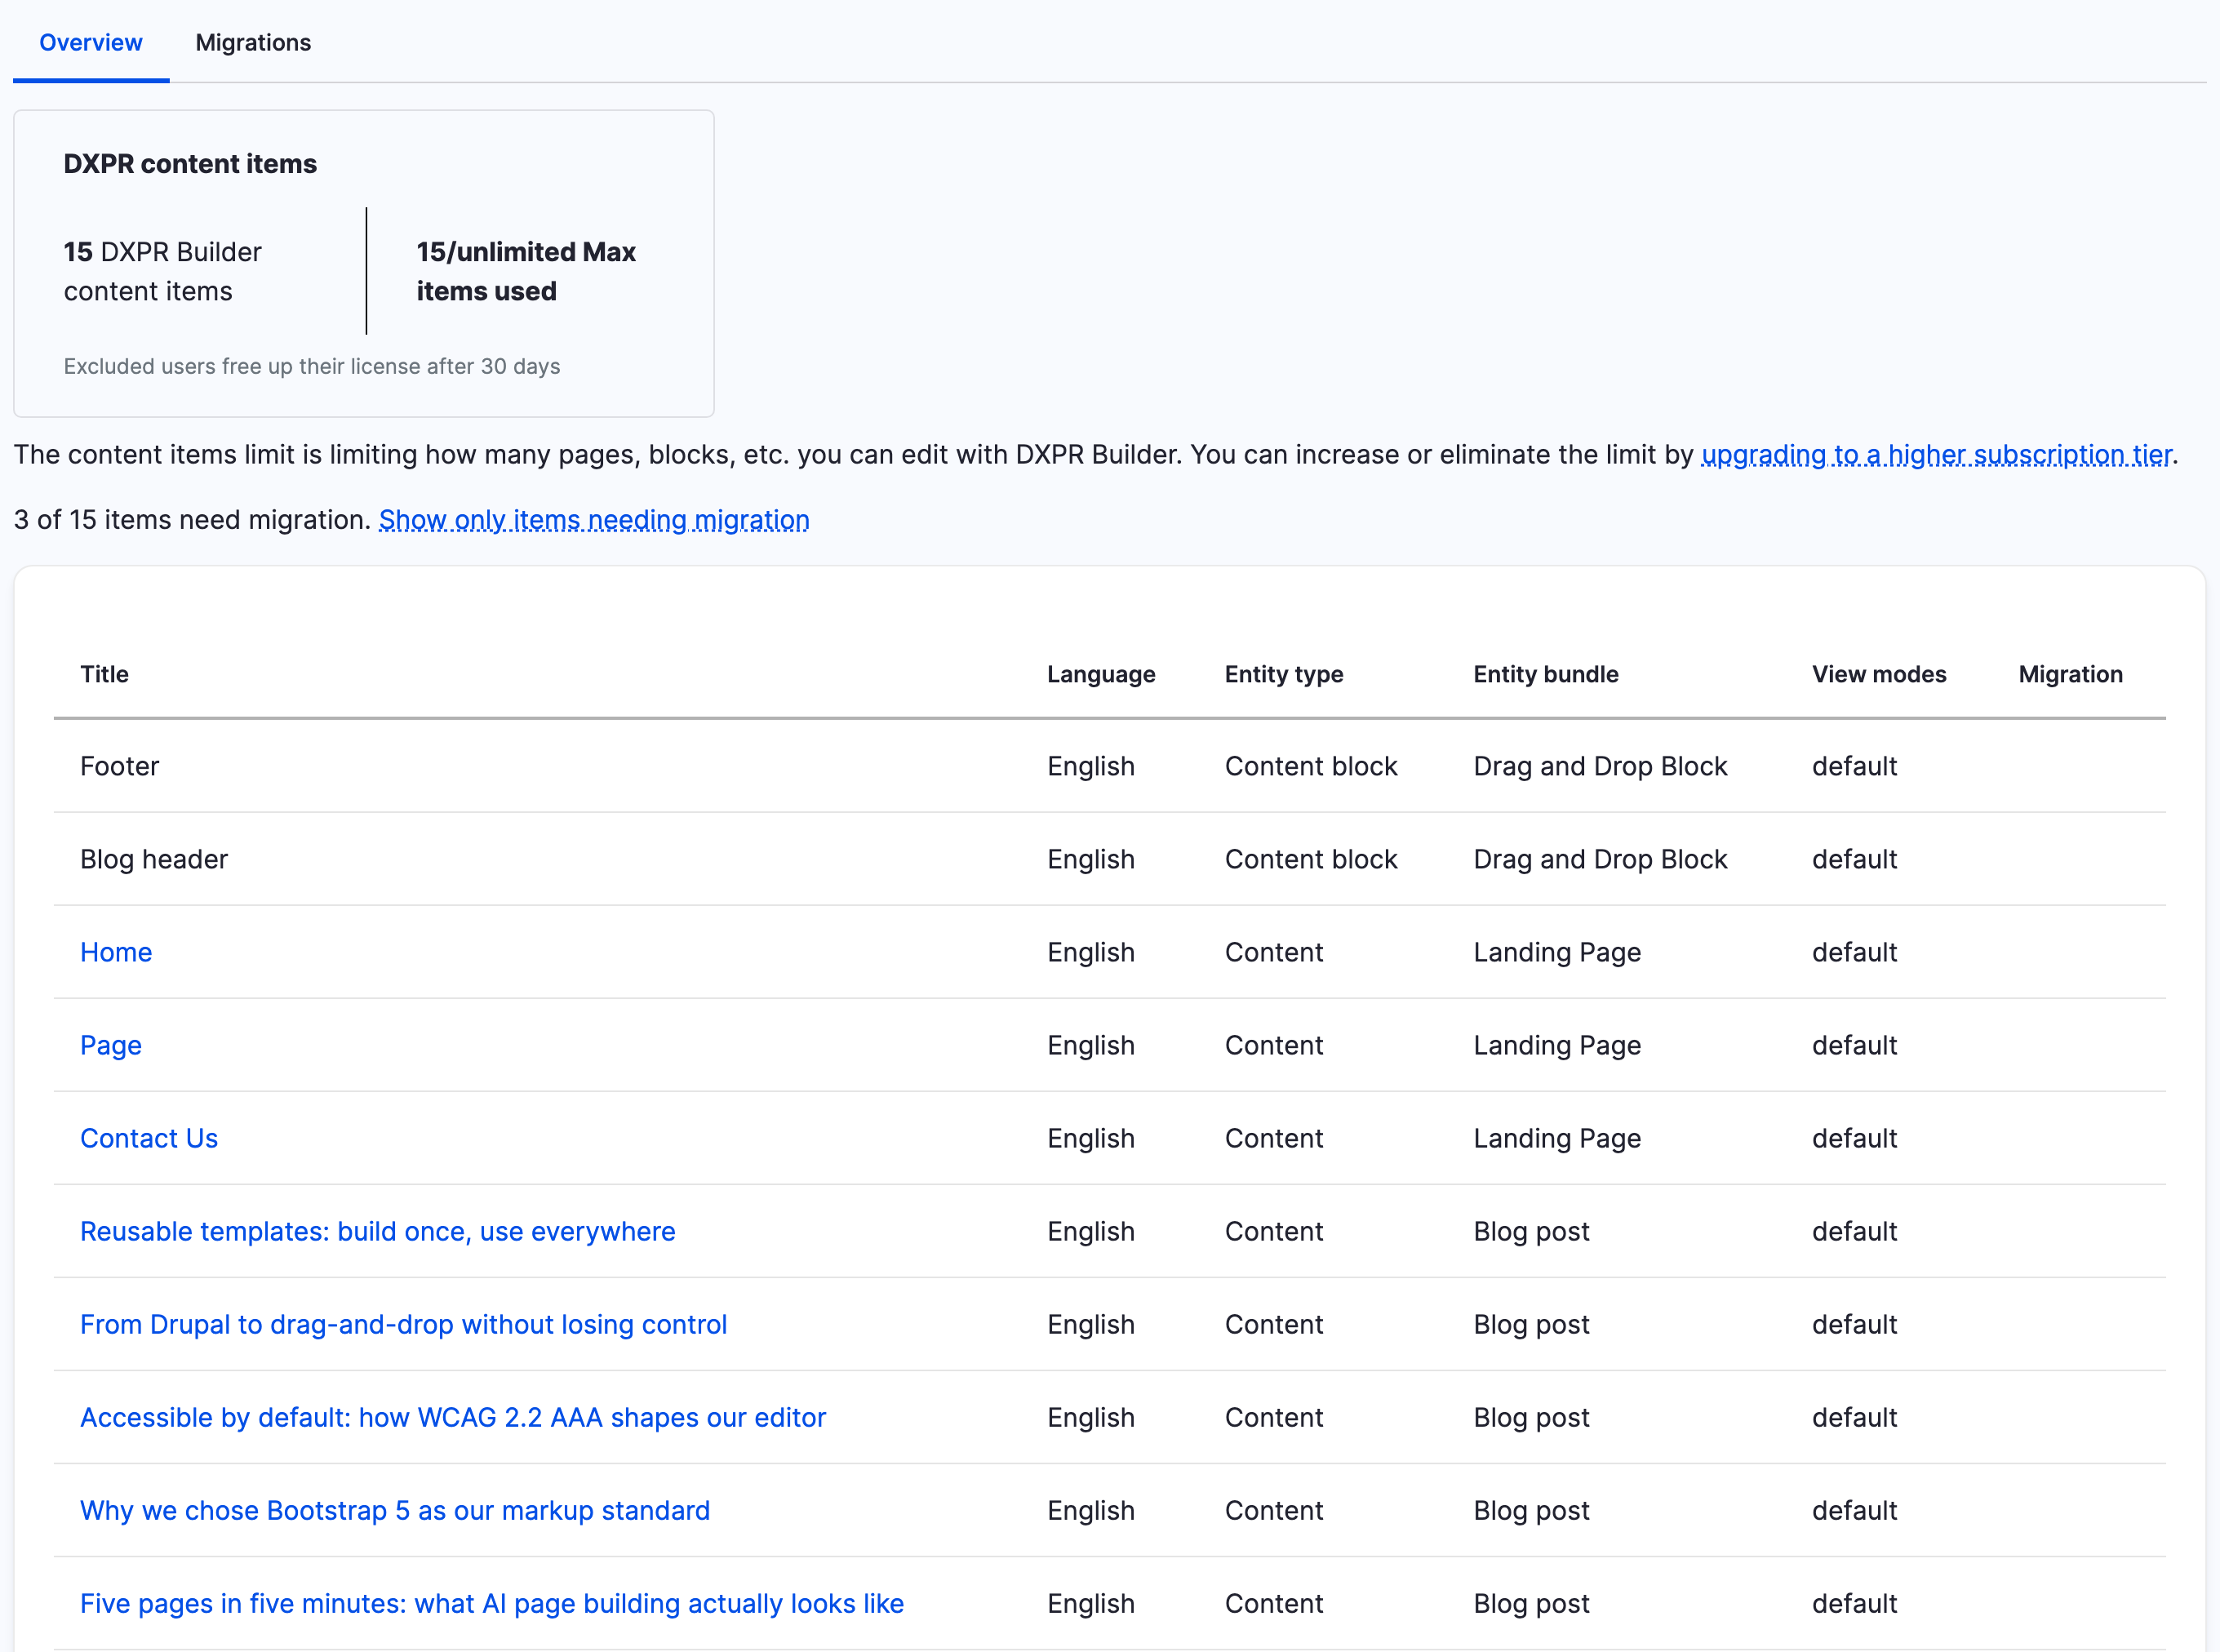Click the 15/unlimited Max items used text
This screenshot has width=2220, height=1652.
click(x=526, y=271)
